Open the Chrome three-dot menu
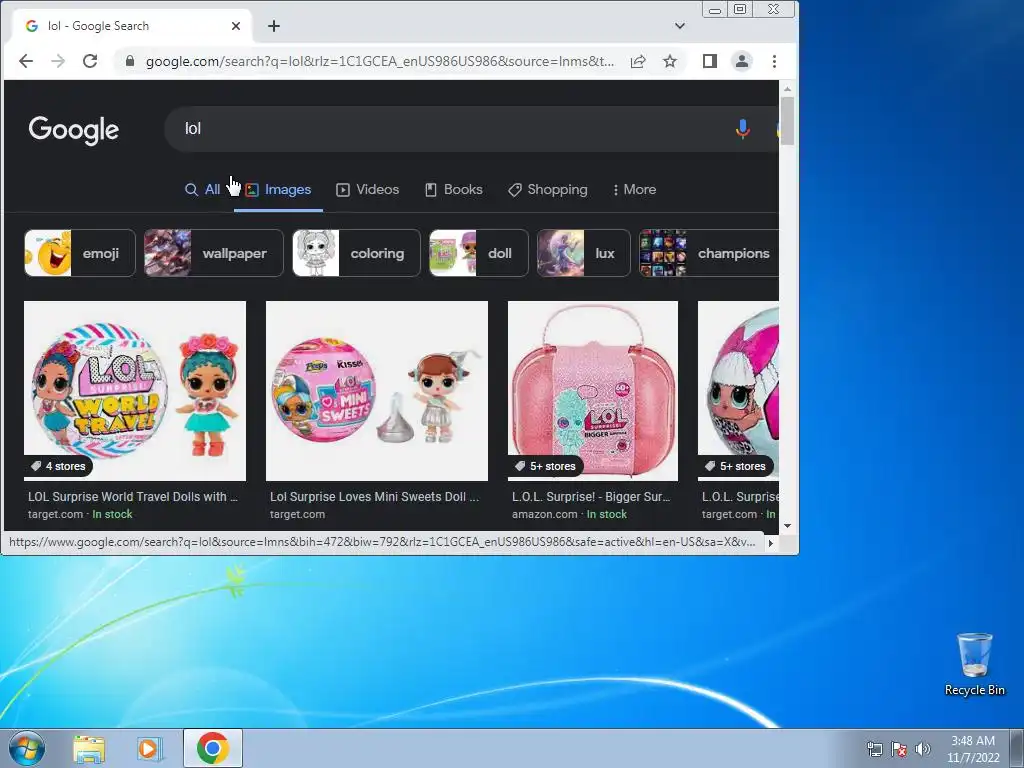 pyautogui.click(x=775, y=61)
